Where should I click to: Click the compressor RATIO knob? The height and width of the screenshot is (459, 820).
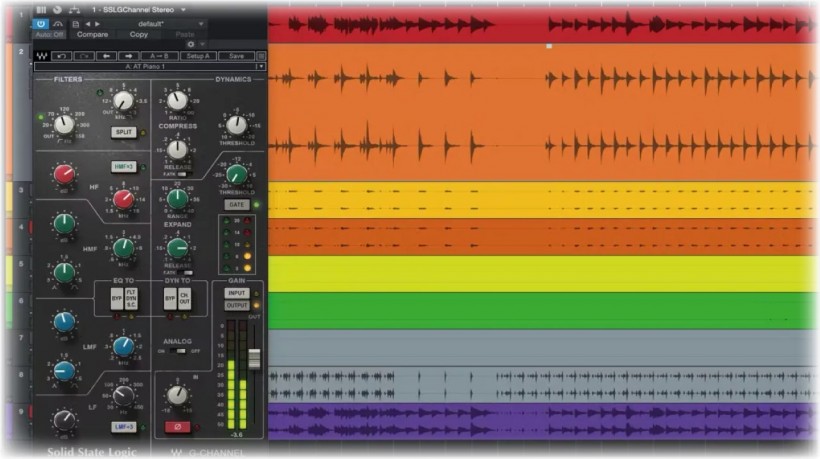pyautogui.click(x=177, y=100)
